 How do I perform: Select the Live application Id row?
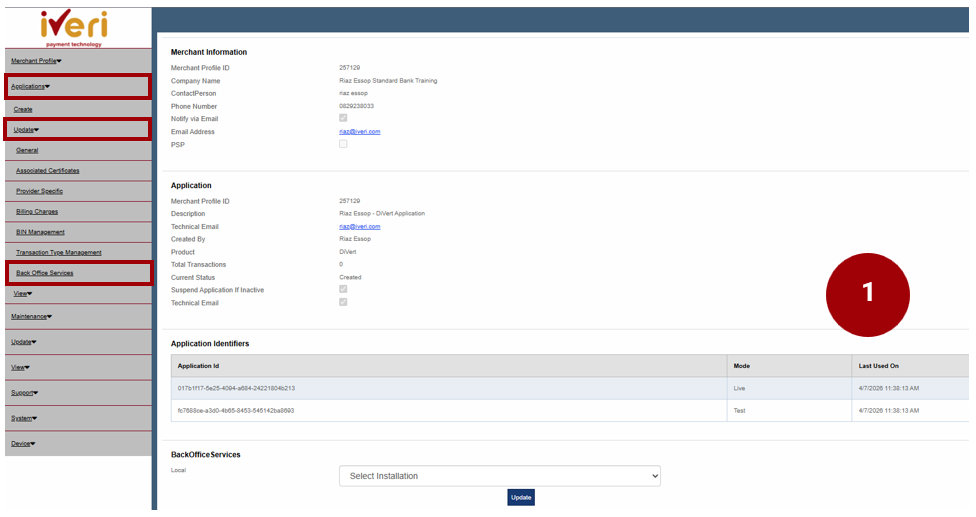click(570, 388)
